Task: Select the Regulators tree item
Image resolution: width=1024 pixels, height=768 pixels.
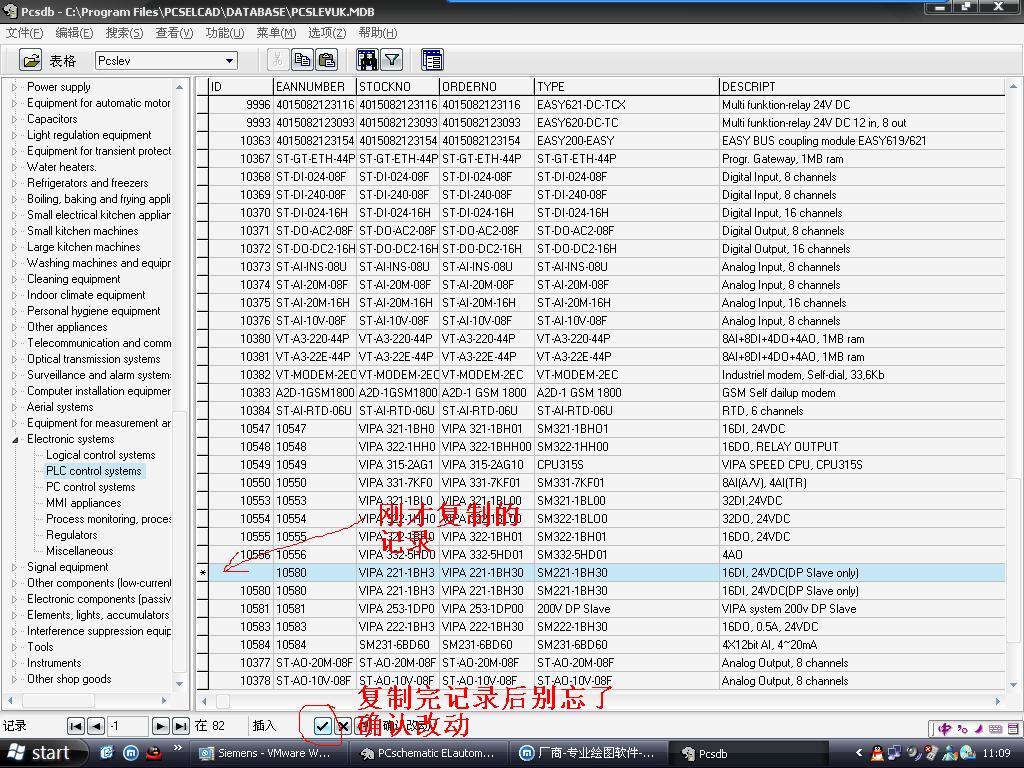Action: (x=71, y=535)
